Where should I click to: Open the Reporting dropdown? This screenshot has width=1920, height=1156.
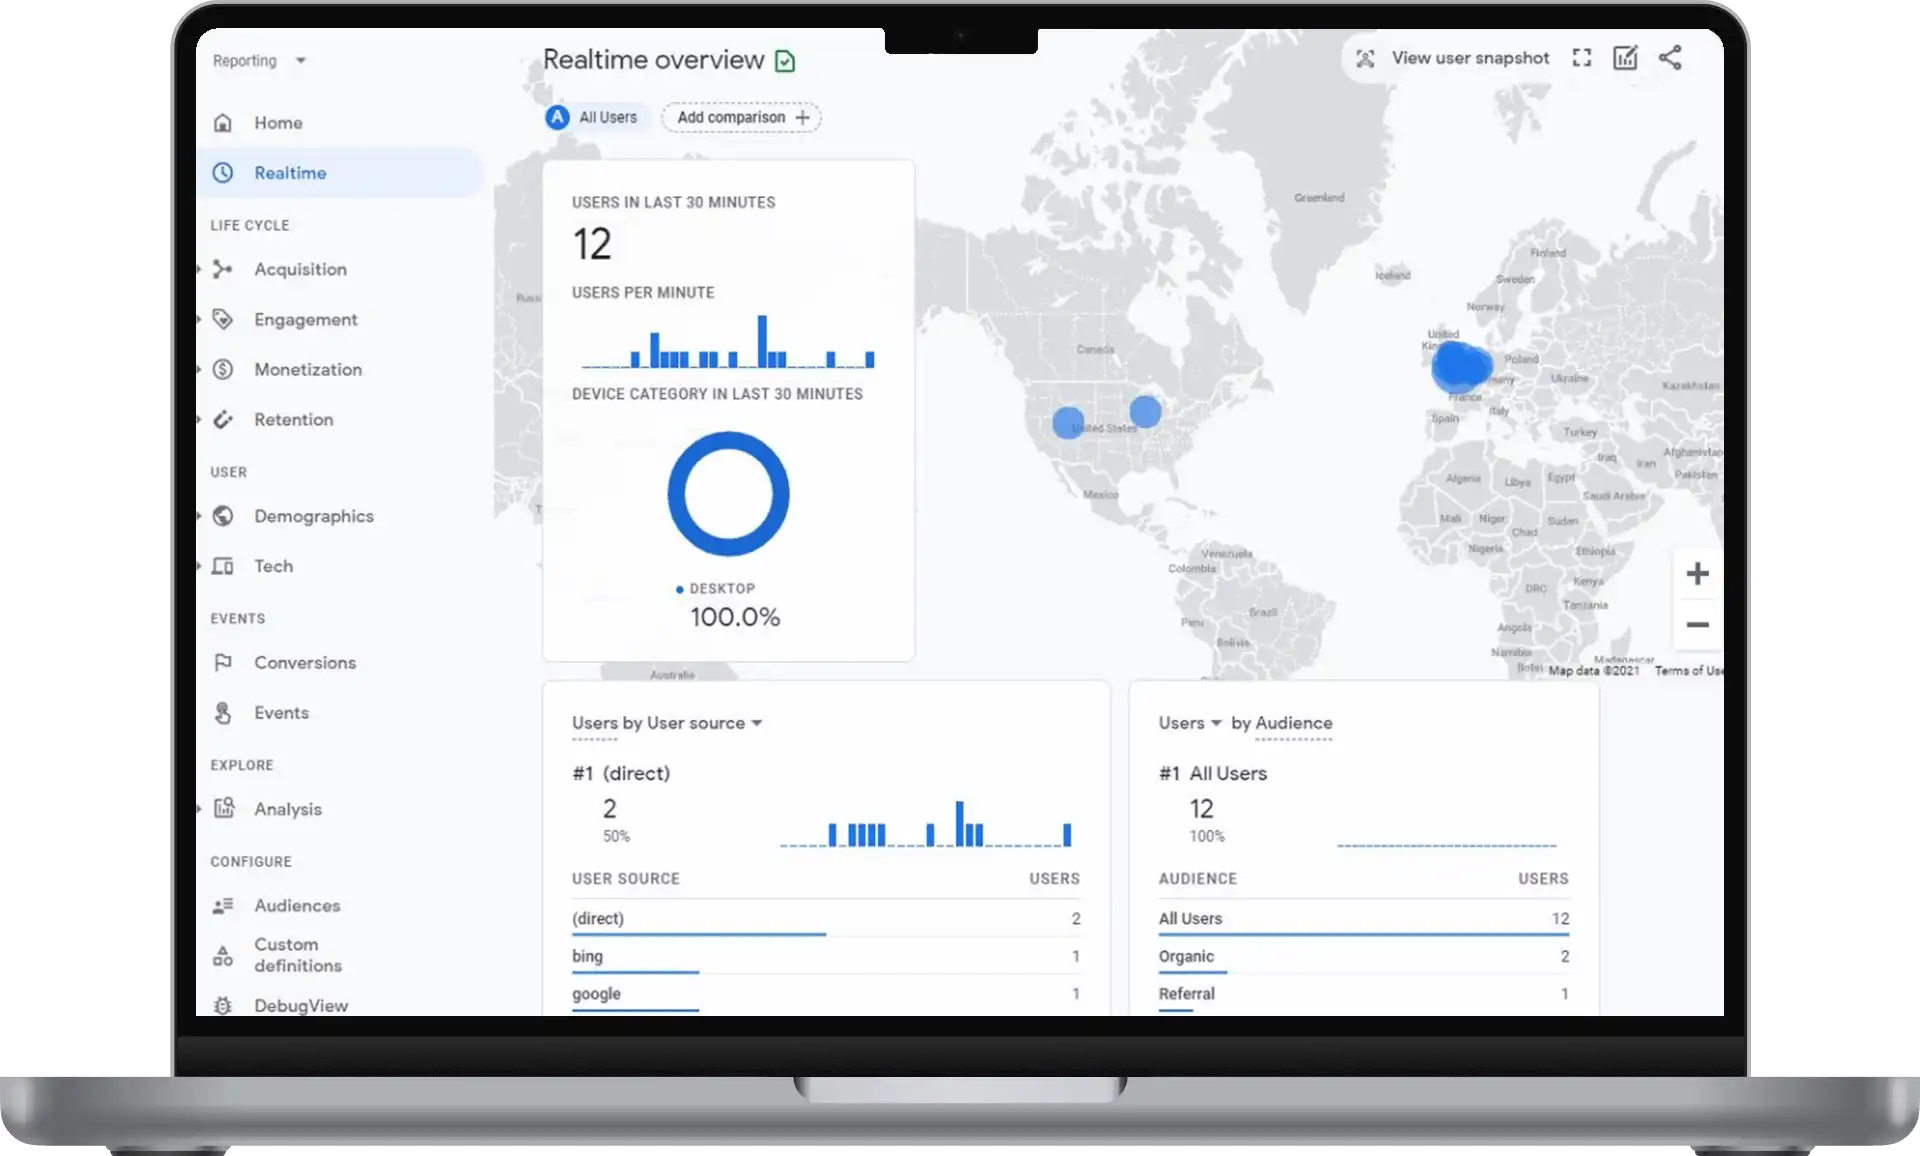(259, 61)
